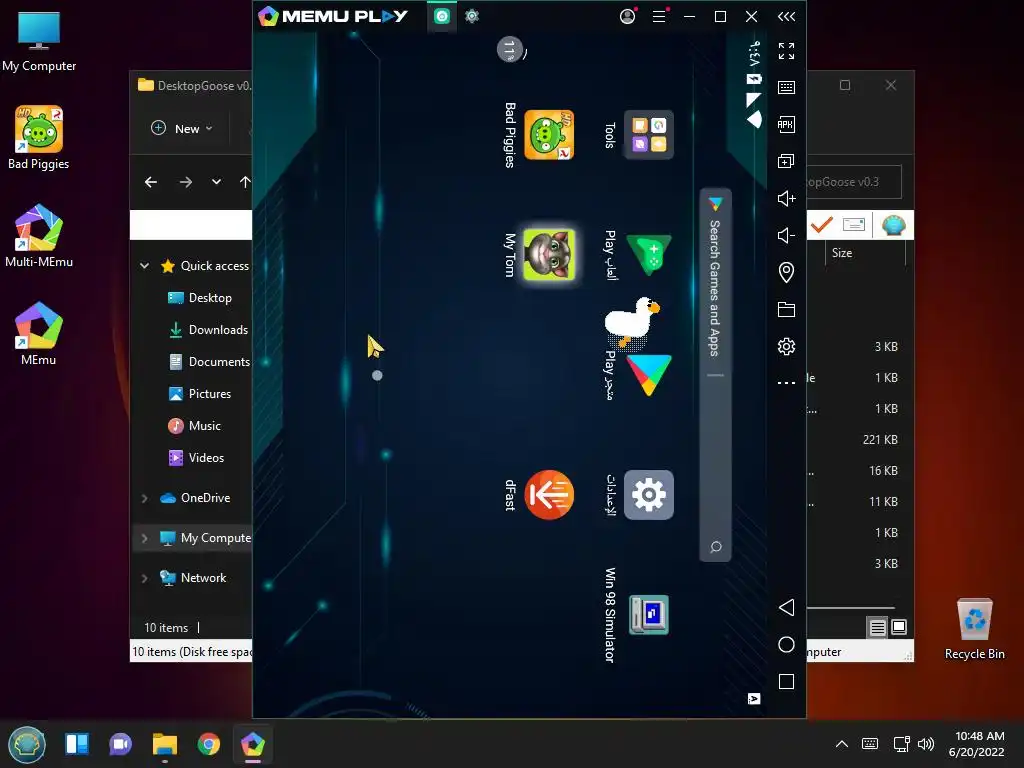1024x768 pixels.
Task: Open shared folder from MEmu sidebar
Action: point(786,310)
